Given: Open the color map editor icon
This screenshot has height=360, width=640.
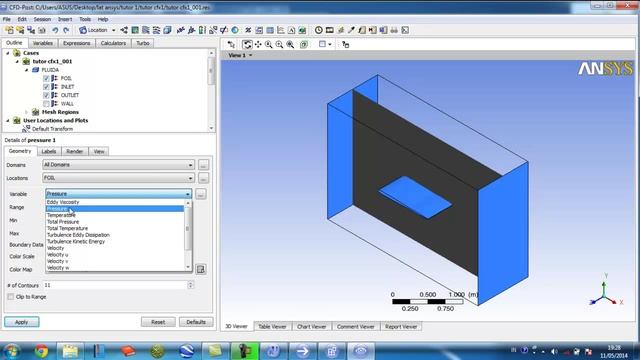Looking at the screenshot, I should (x=200, y=269).
